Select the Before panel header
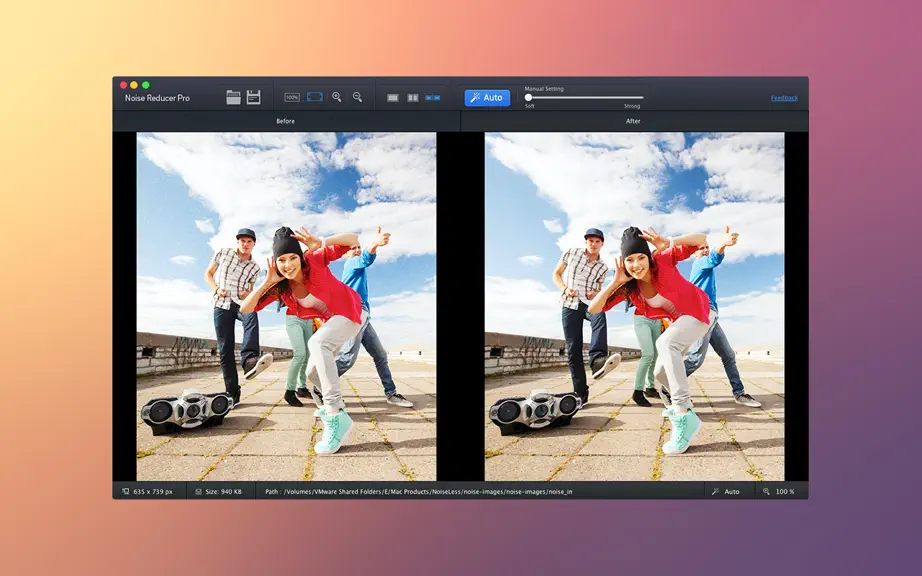922x576 pixels. point(286,121)
